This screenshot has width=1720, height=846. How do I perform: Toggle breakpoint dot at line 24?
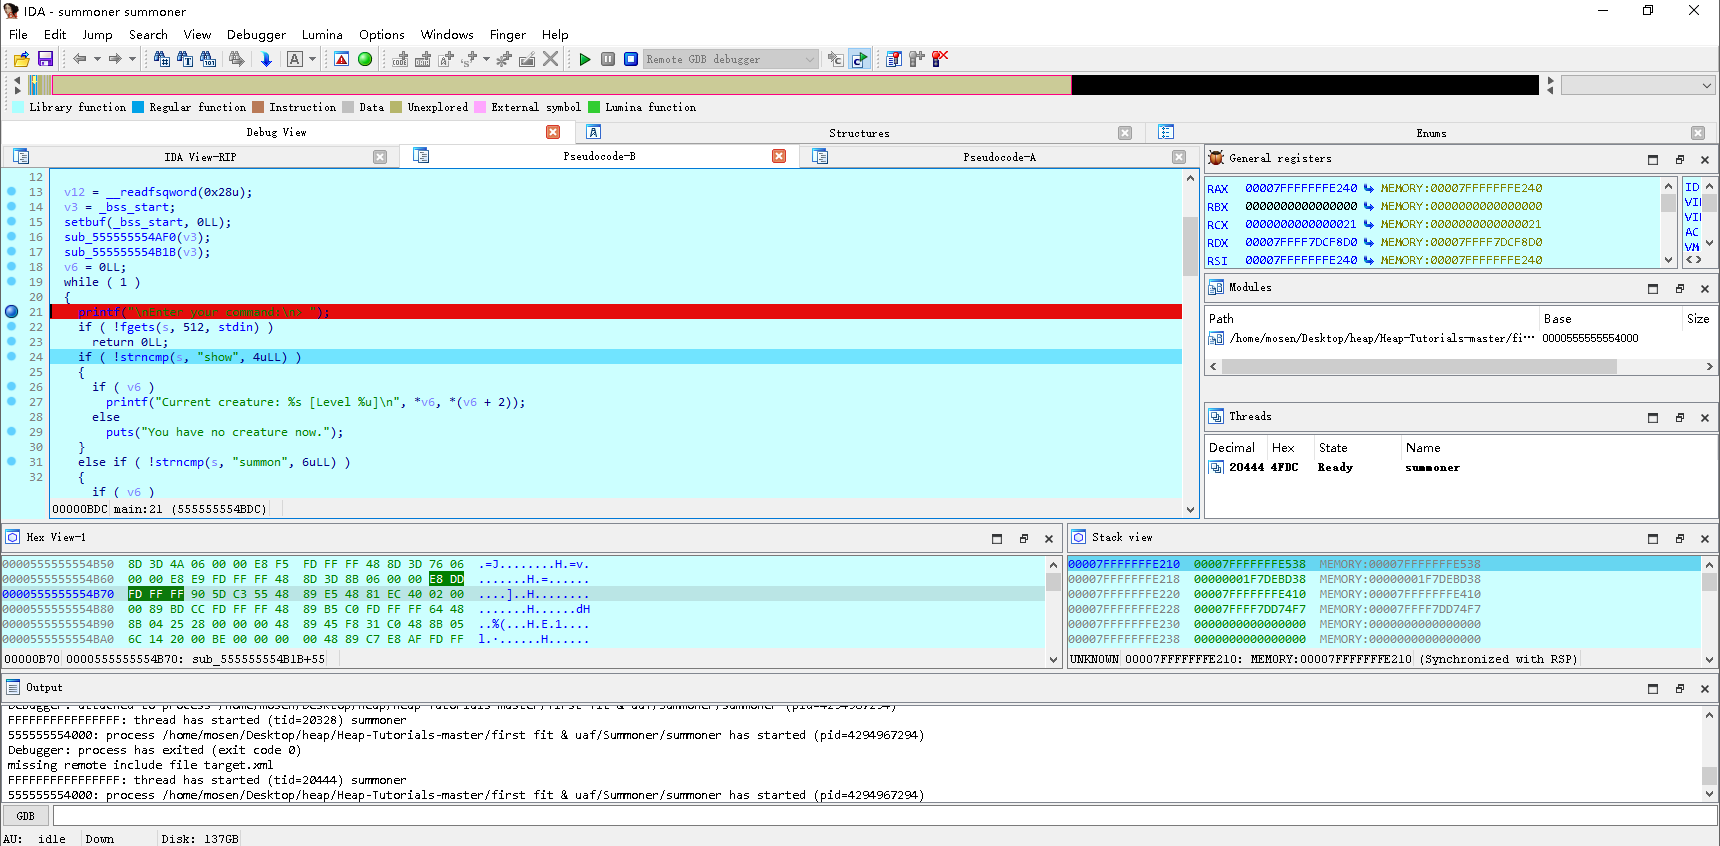click(12, 356)
